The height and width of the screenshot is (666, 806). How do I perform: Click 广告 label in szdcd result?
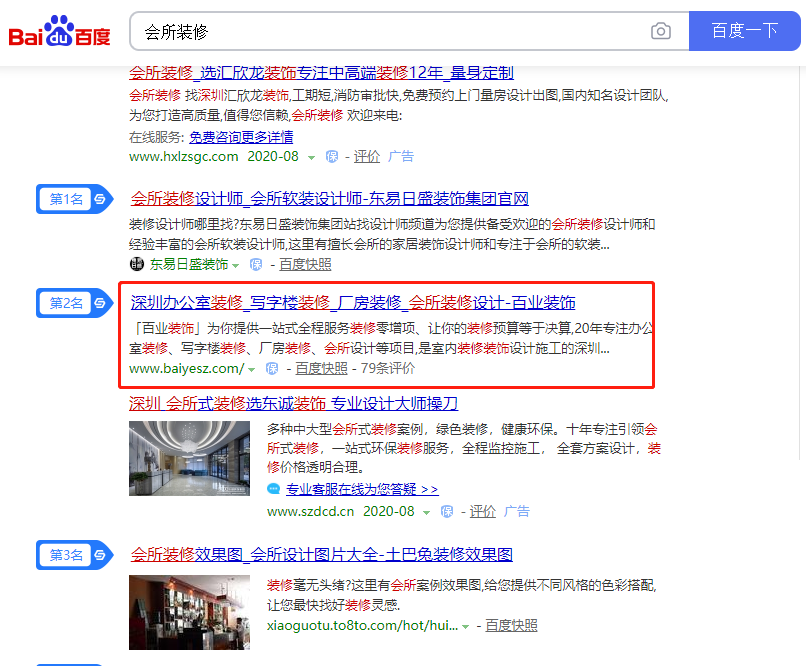point(517,511)
